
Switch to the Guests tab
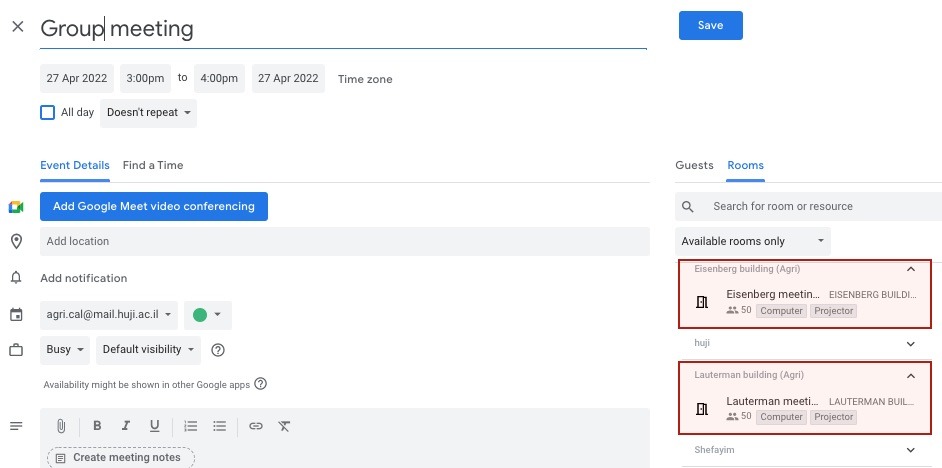click(694, 165)
